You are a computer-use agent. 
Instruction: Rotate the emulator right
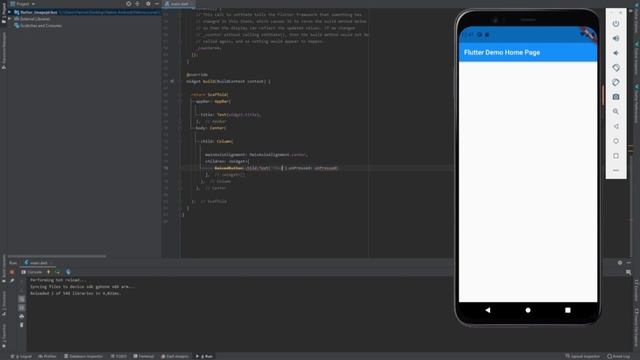click(x=616, y=82)
